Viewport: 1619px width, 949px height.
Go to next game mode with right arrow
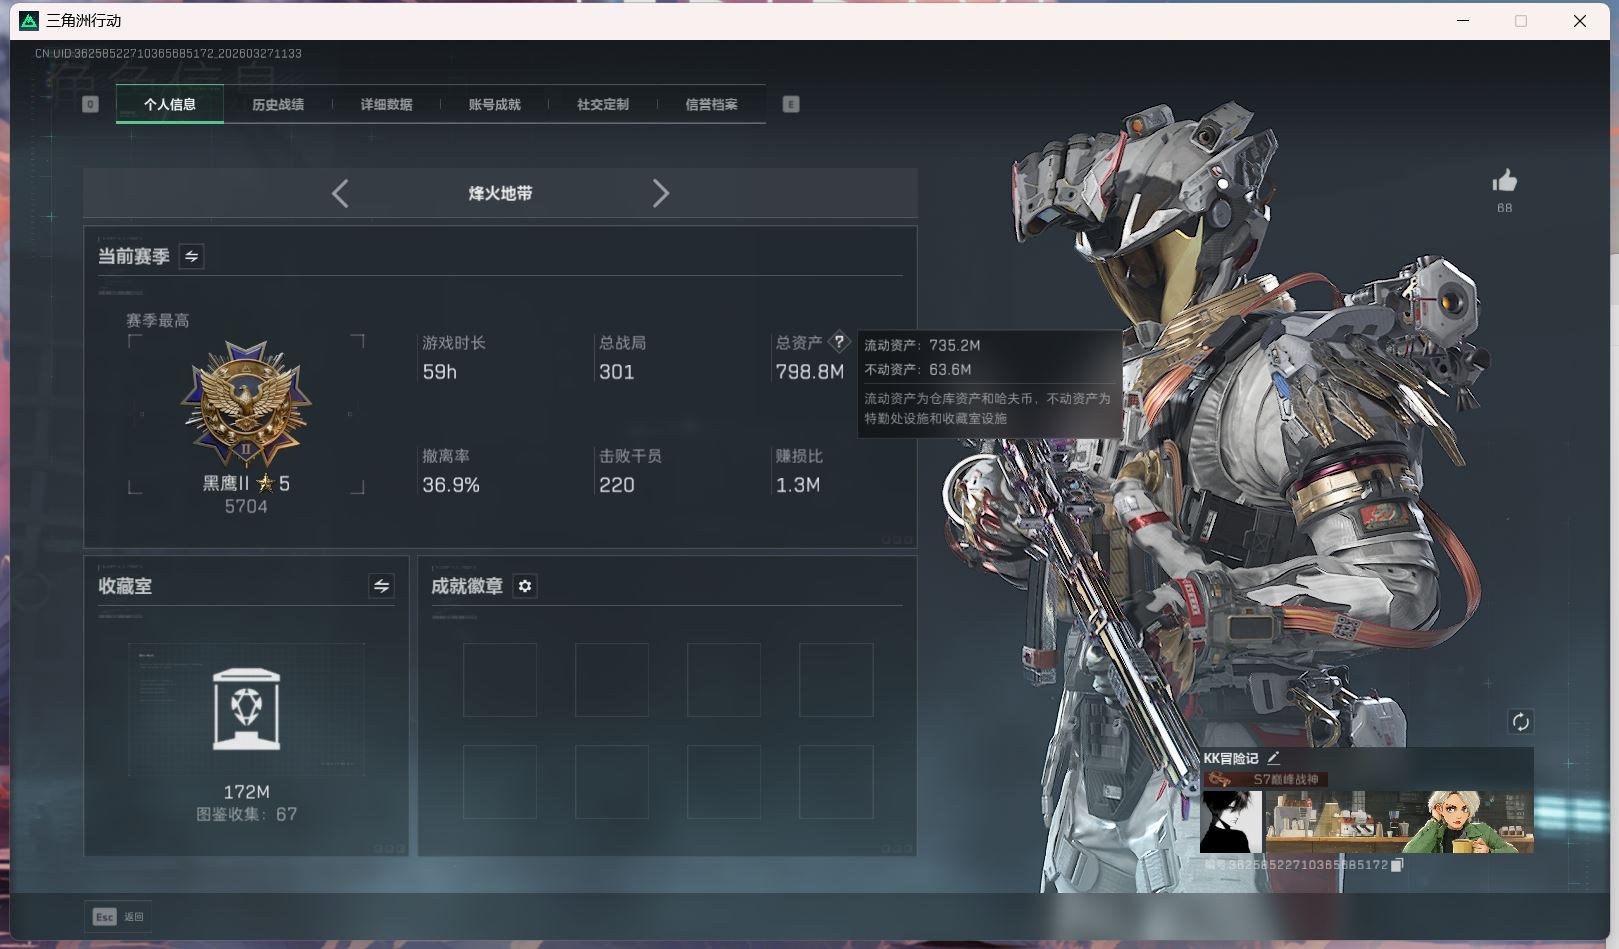coord(660,193)
